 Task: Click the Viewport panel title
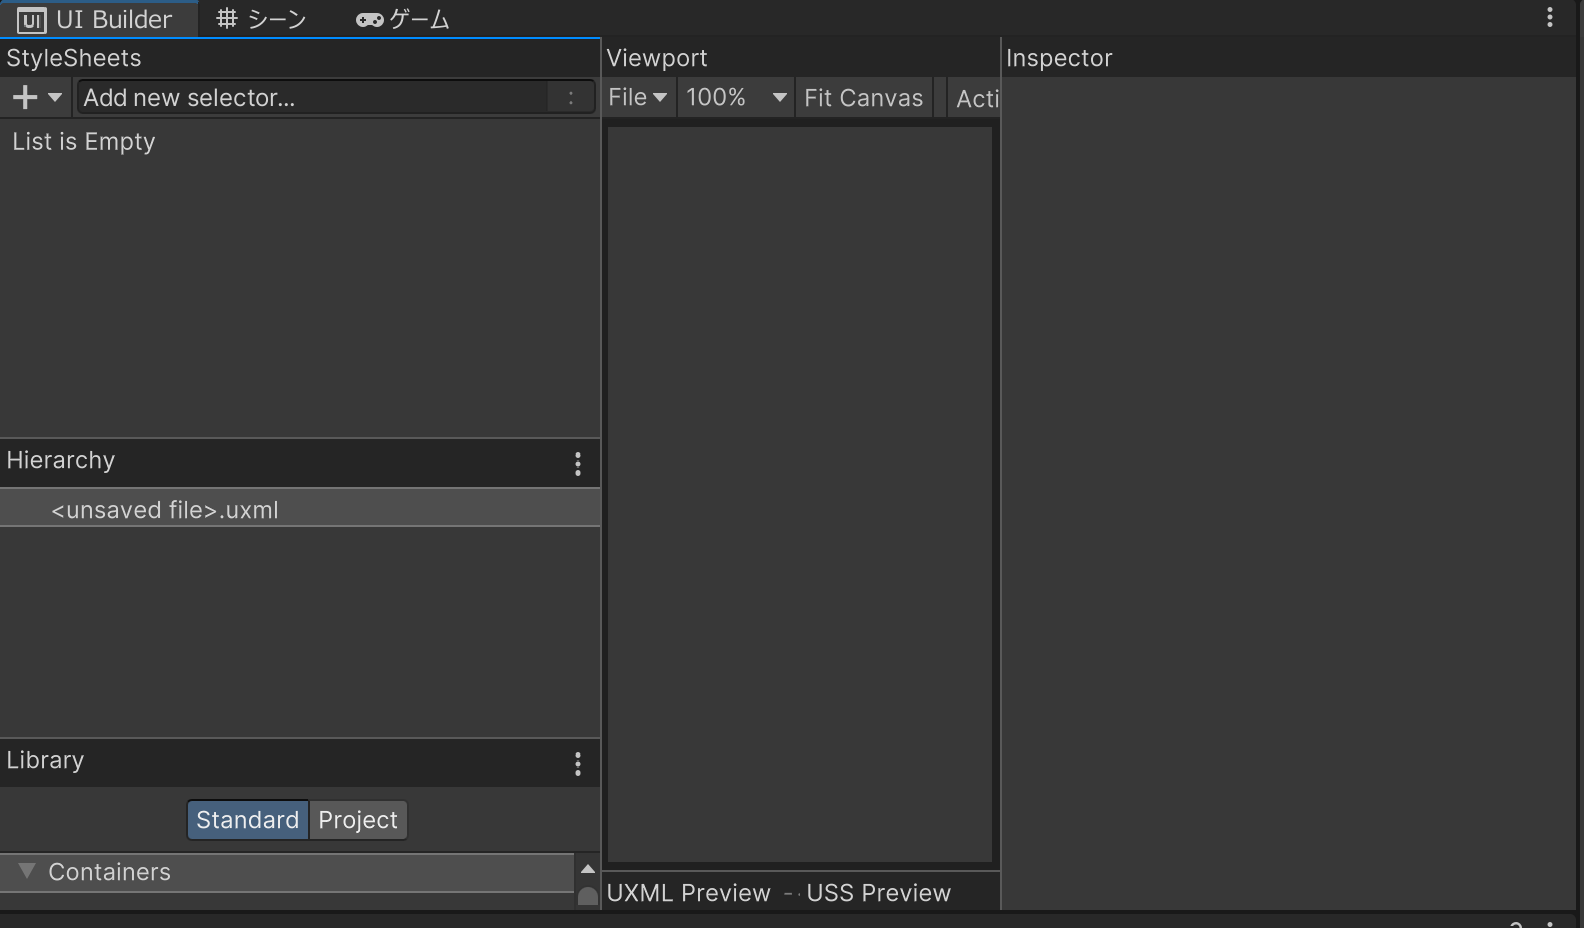click(x=657, y=58)
